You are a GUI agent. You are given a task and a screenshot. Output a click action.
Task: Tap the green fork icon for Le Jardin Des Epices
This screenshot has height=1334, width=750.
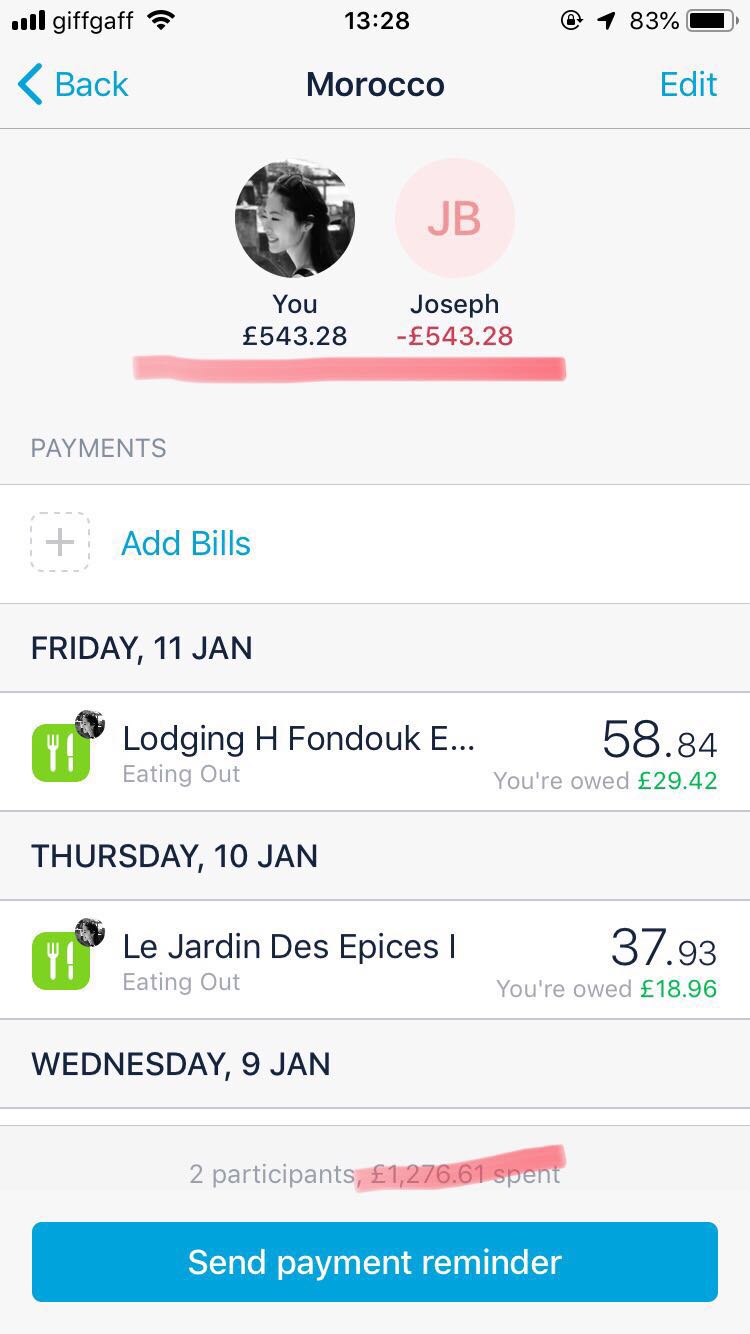(x=61, y=961)
